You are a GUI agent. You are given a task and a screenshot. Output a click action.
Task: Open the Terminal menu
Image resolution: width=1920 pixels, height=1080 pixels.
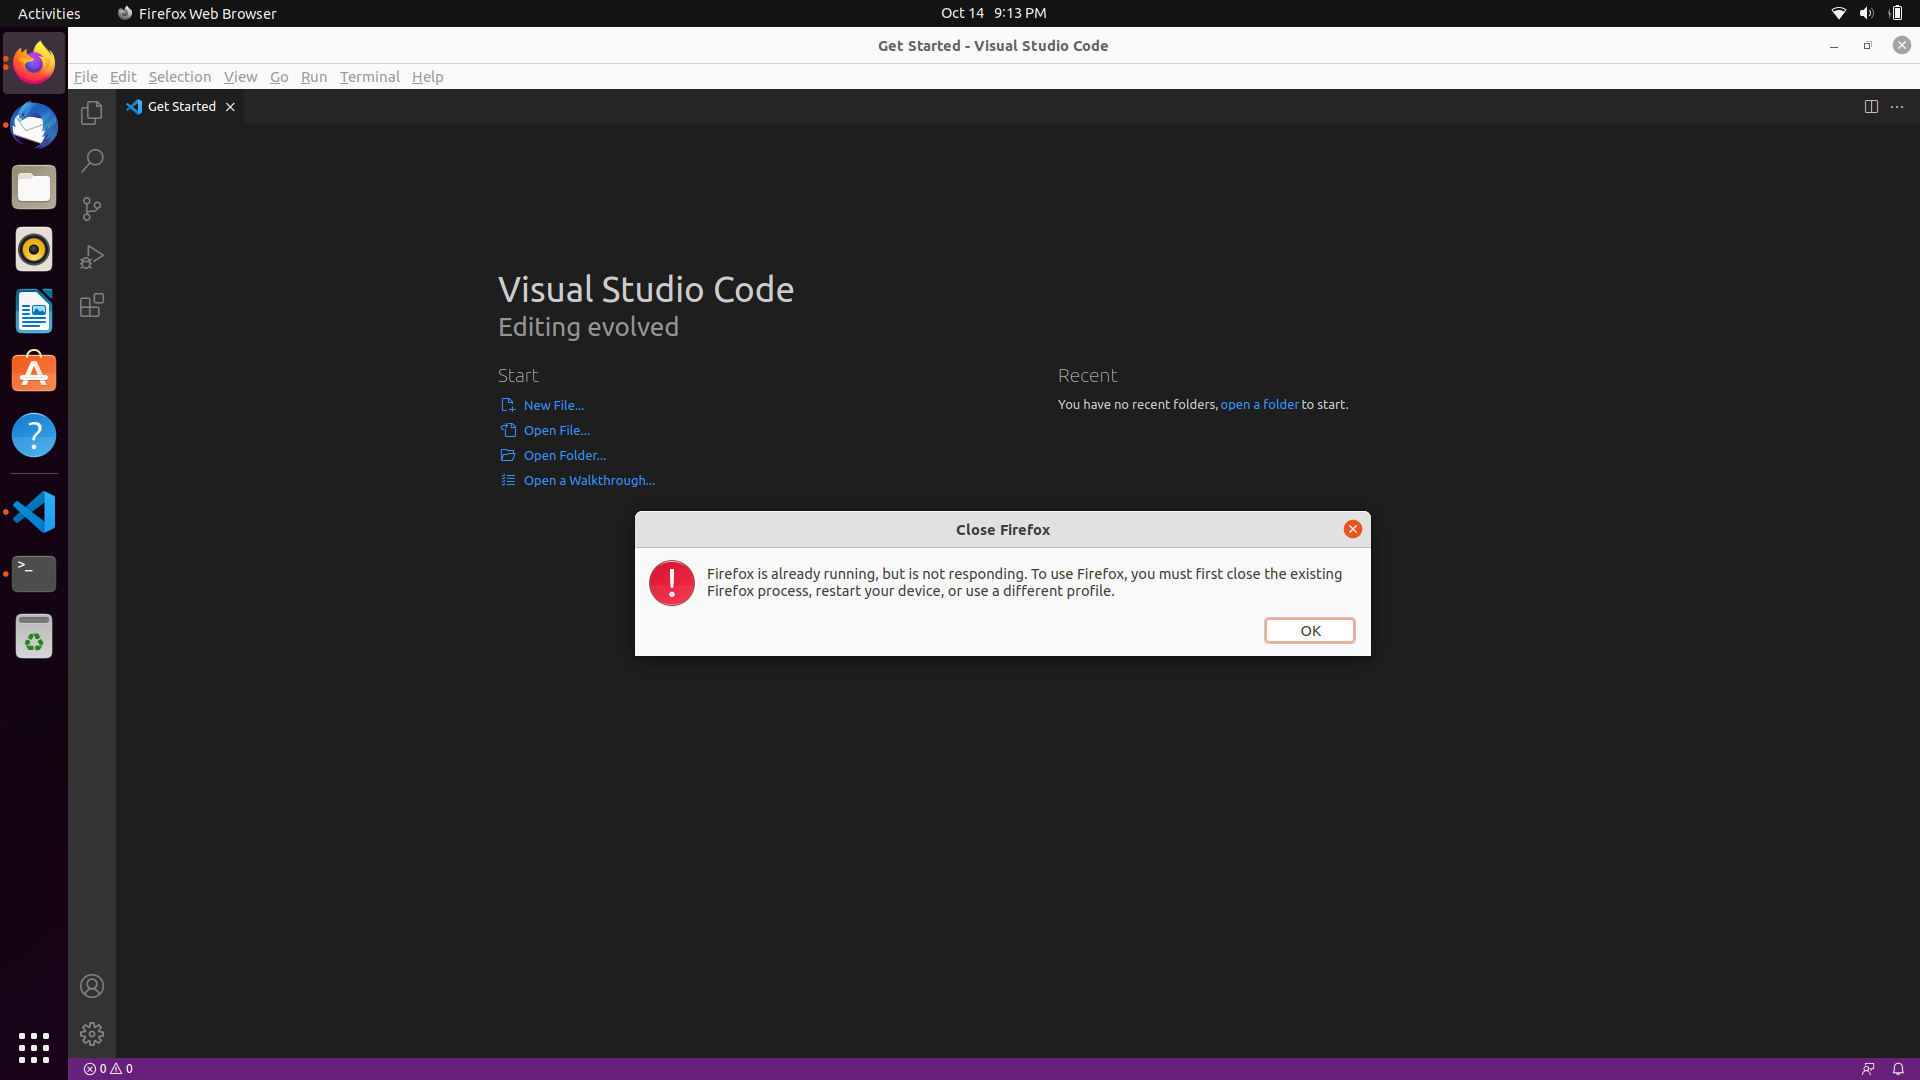click(369, 77)
